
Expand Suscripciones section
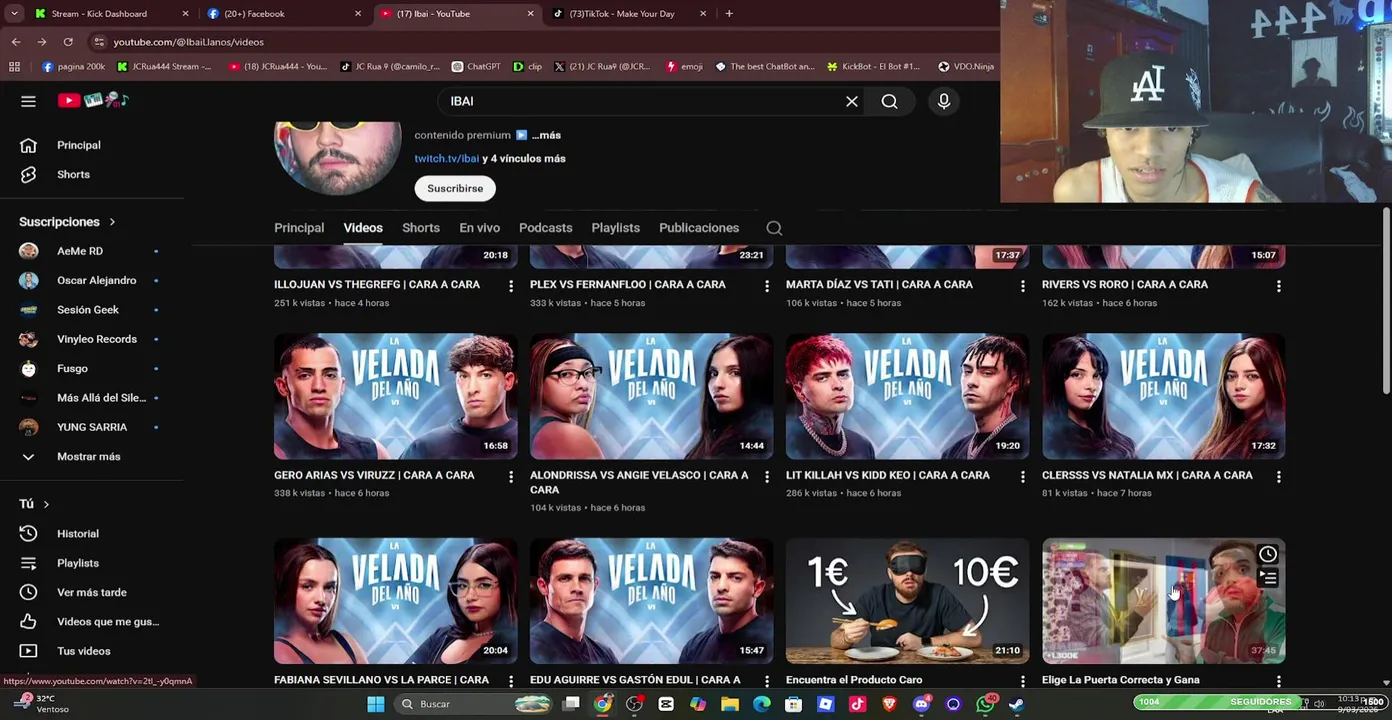[x=67, y=222]
